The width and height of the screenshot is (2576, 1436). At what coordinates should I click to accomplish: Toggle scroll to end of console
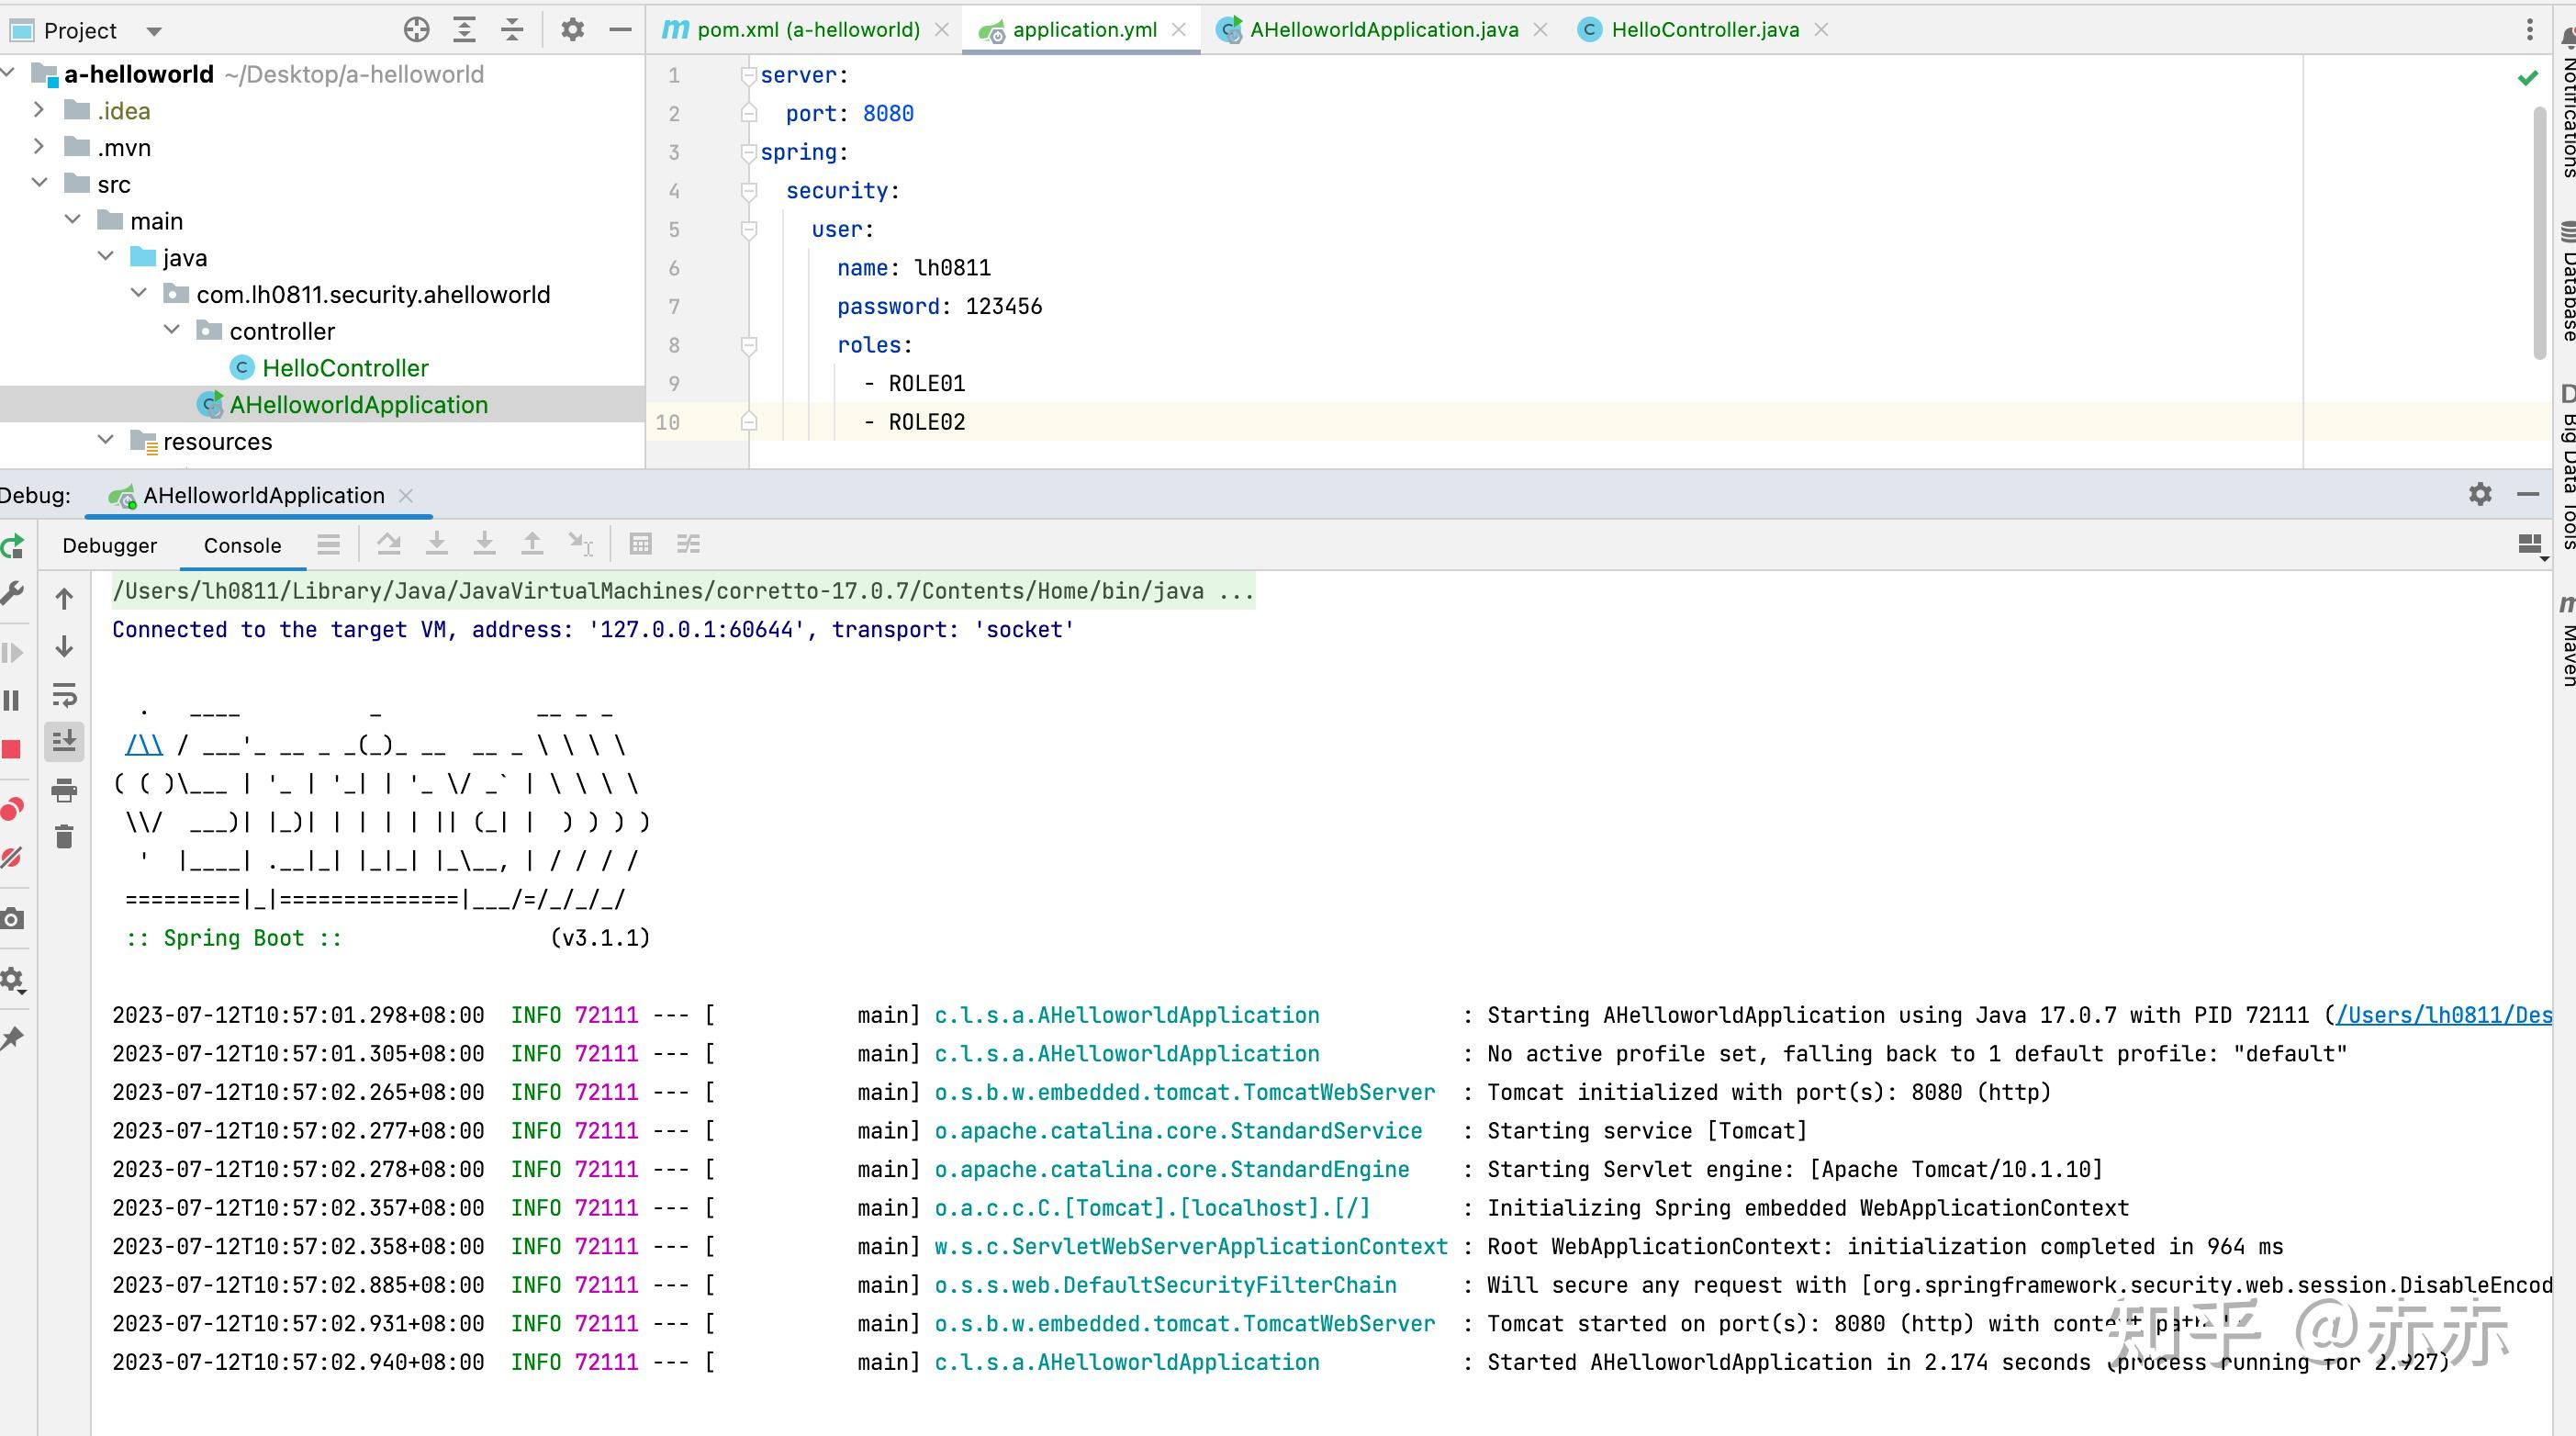(64, 741)
